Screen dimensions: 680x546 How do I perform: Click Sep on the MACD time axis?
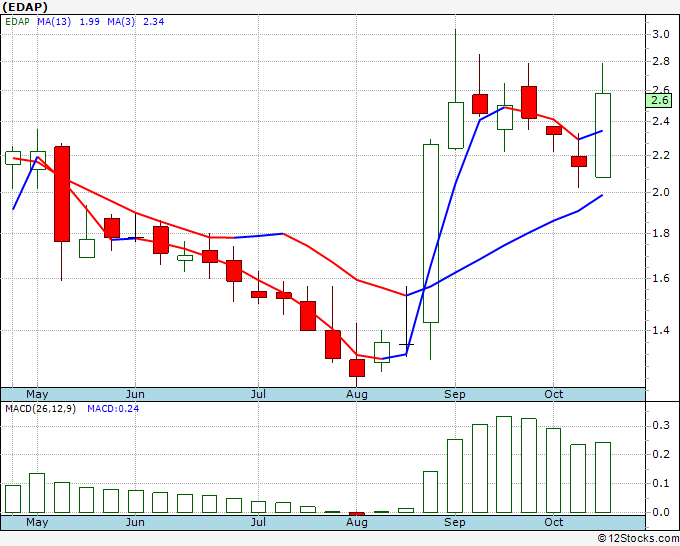(x=454, y=522)
